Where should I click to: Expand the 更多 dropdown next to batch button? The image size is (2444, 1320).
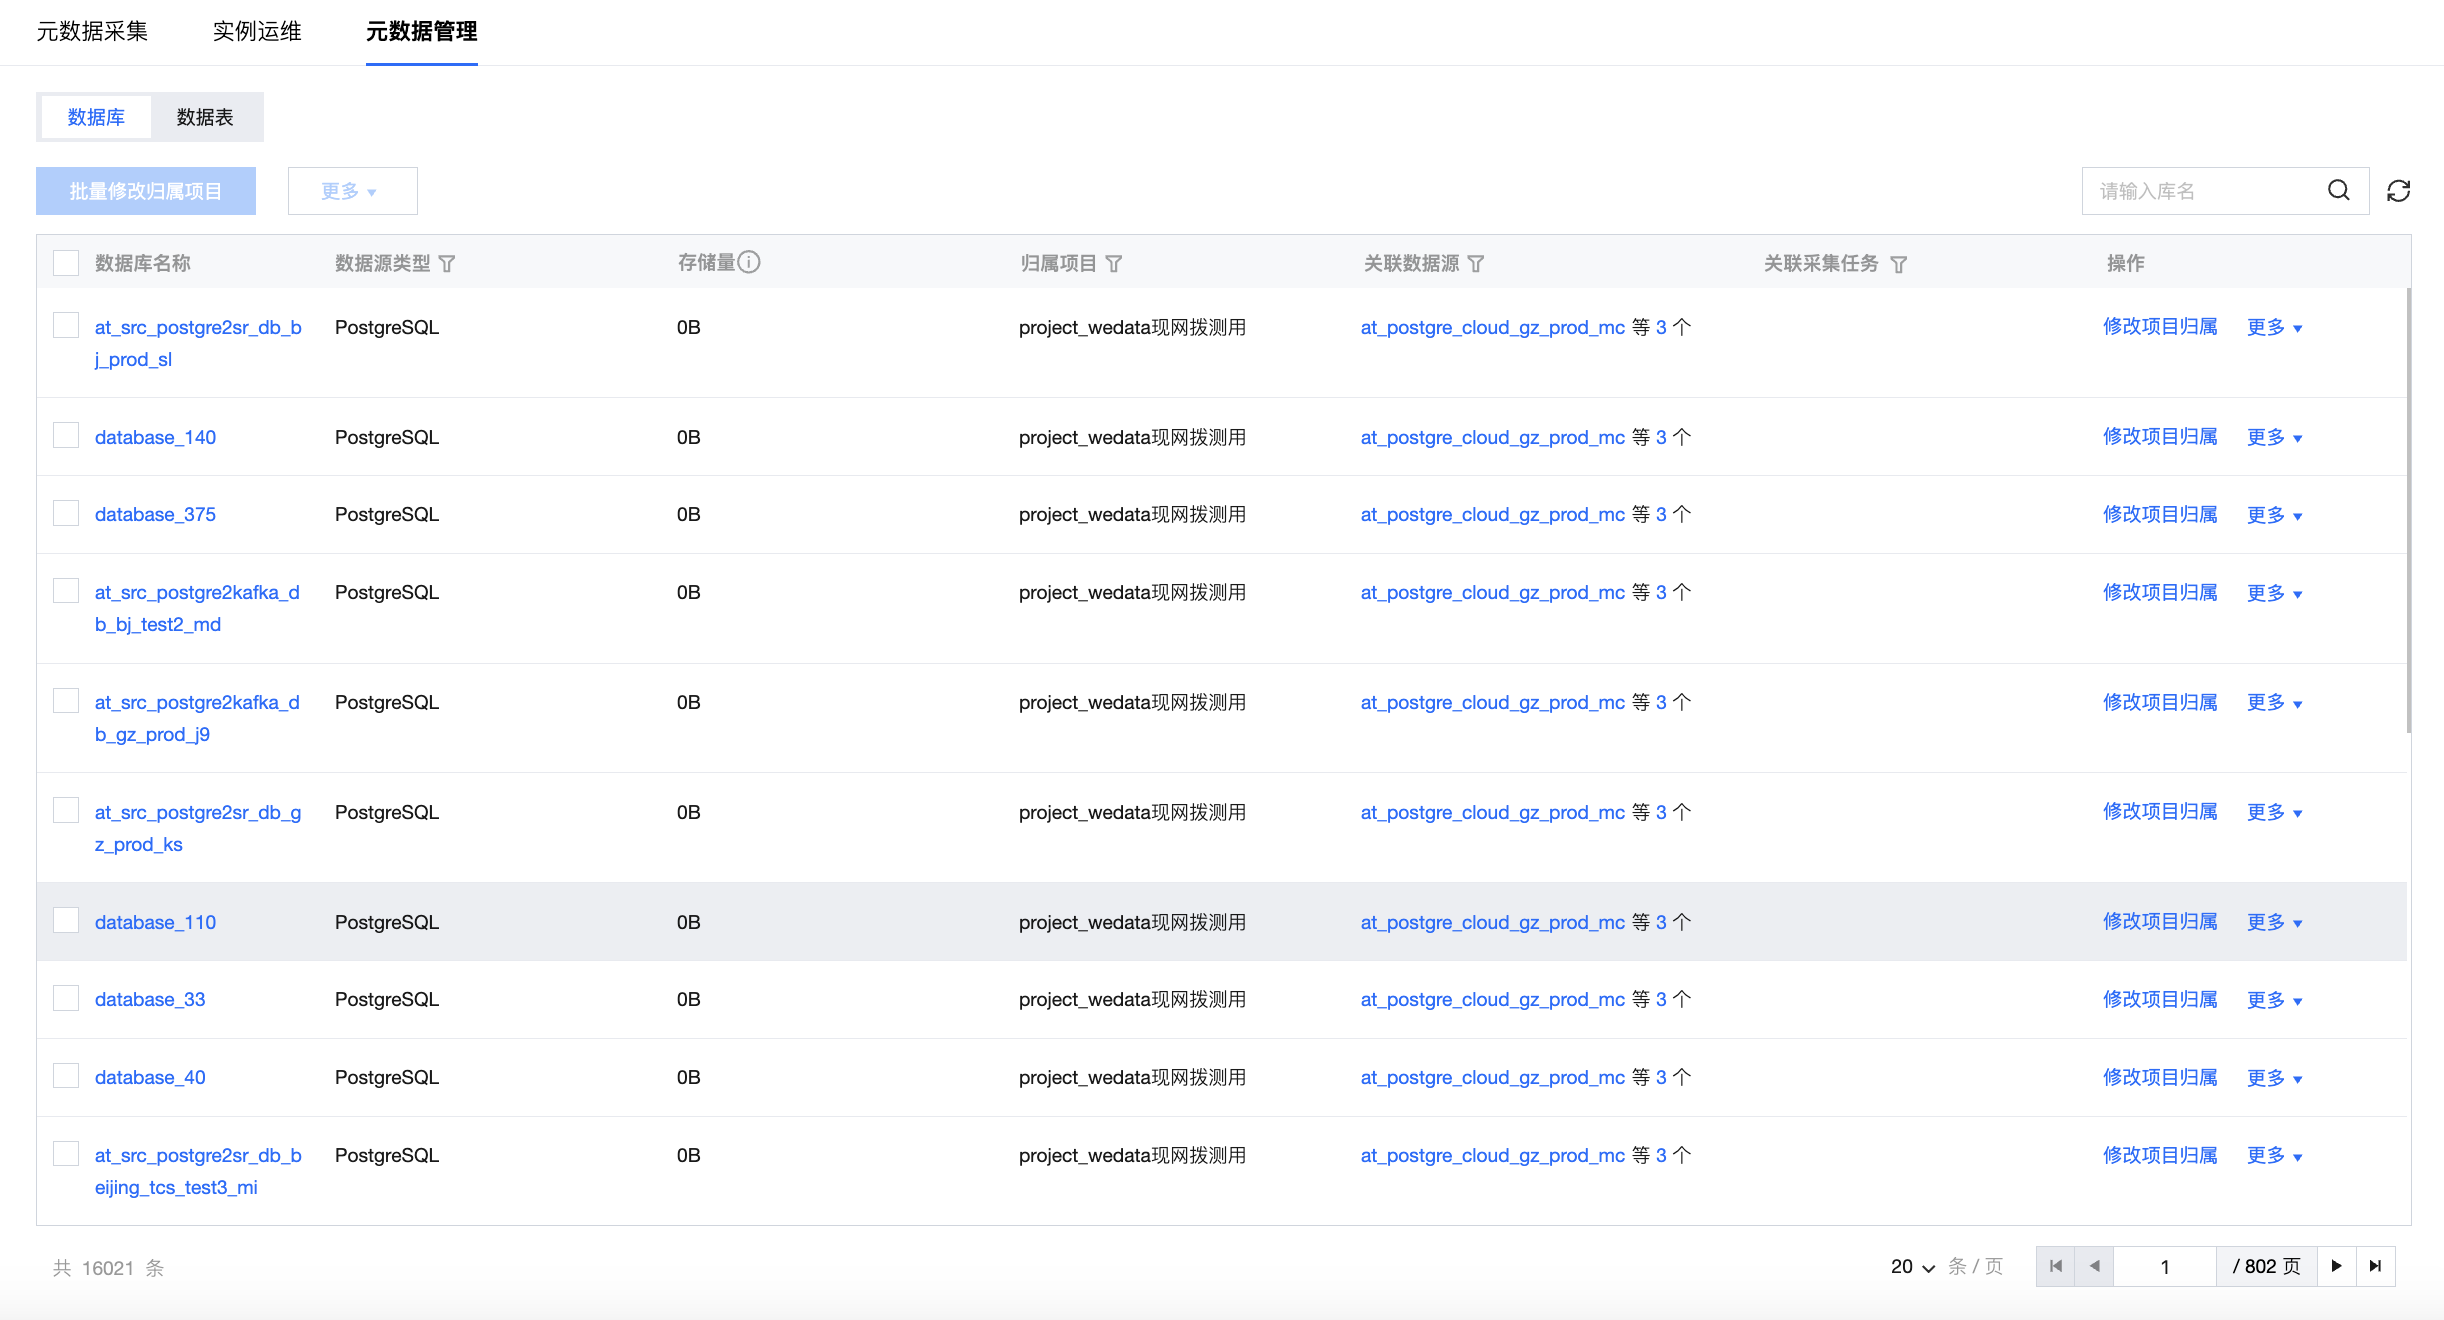point(351,191)
